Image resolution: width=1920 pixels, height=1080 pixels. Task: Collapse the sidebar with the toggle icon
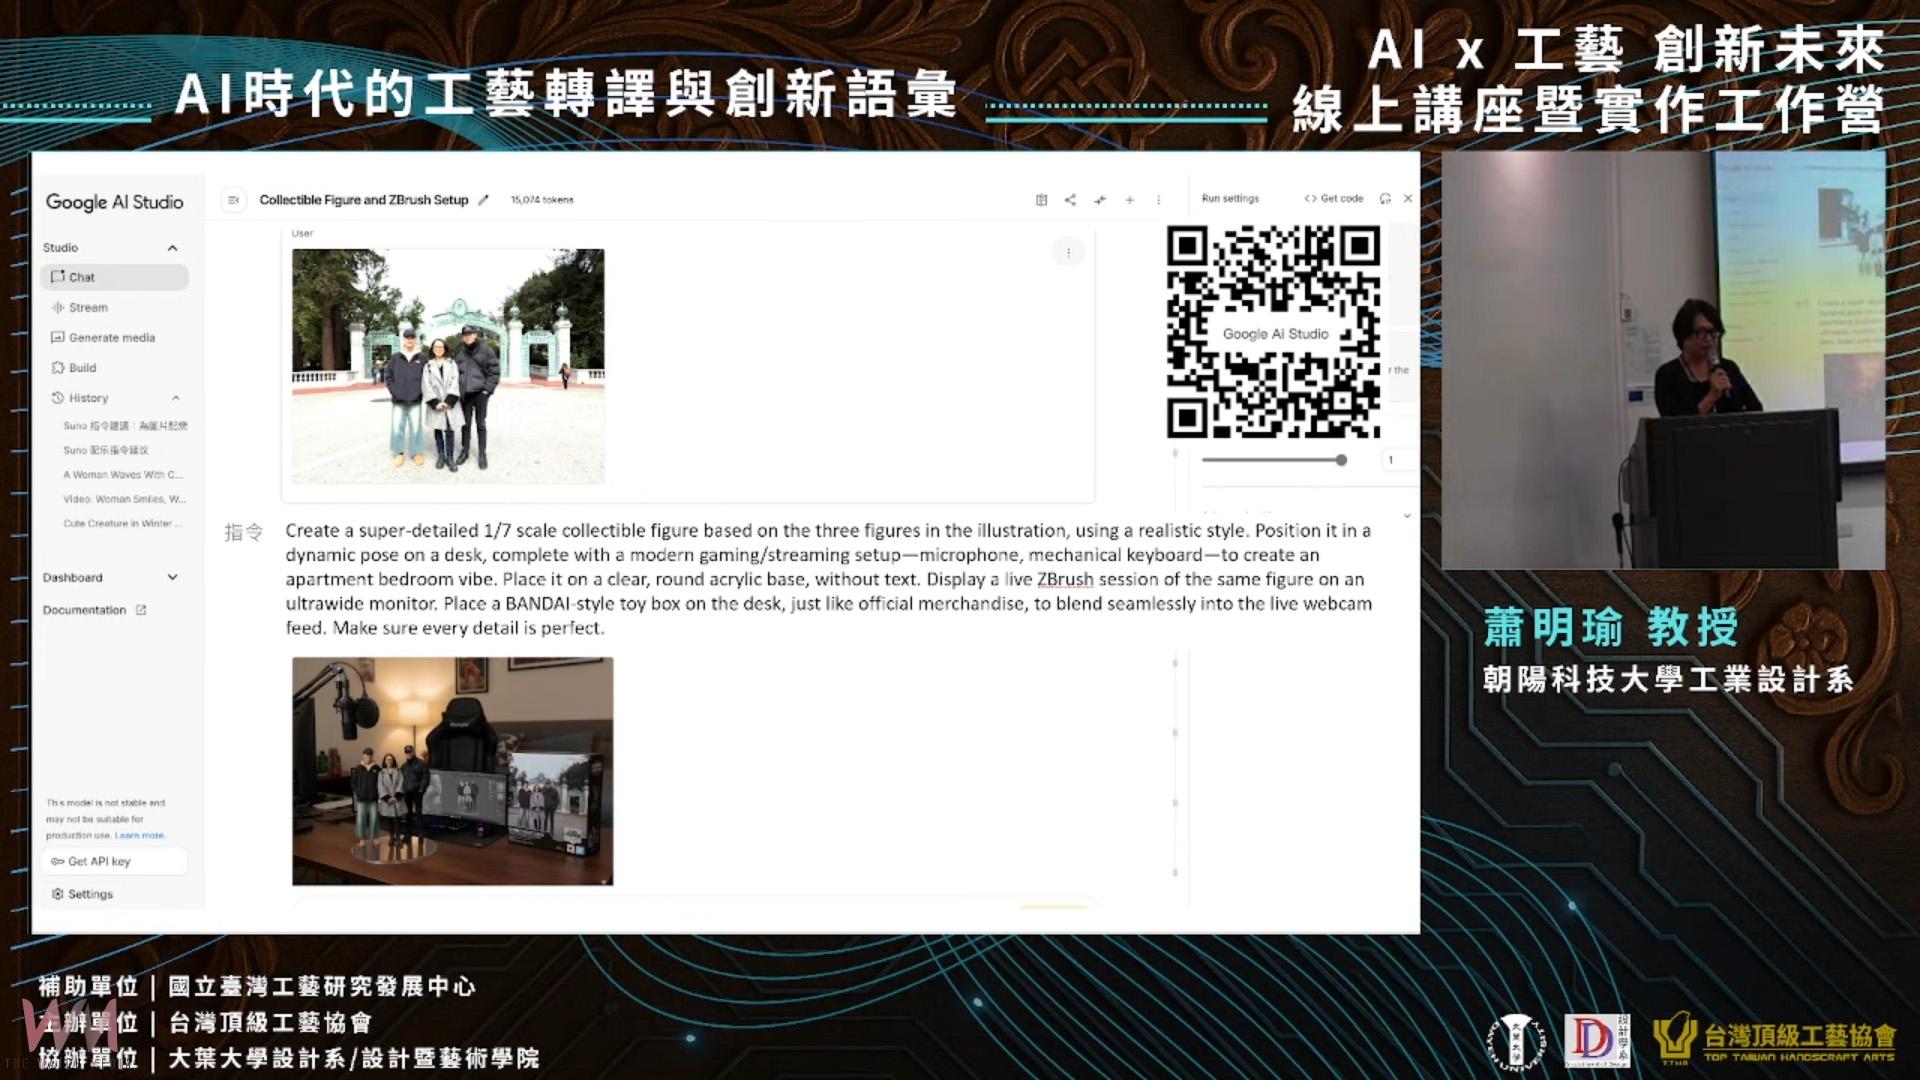click(x=233, y=200)
